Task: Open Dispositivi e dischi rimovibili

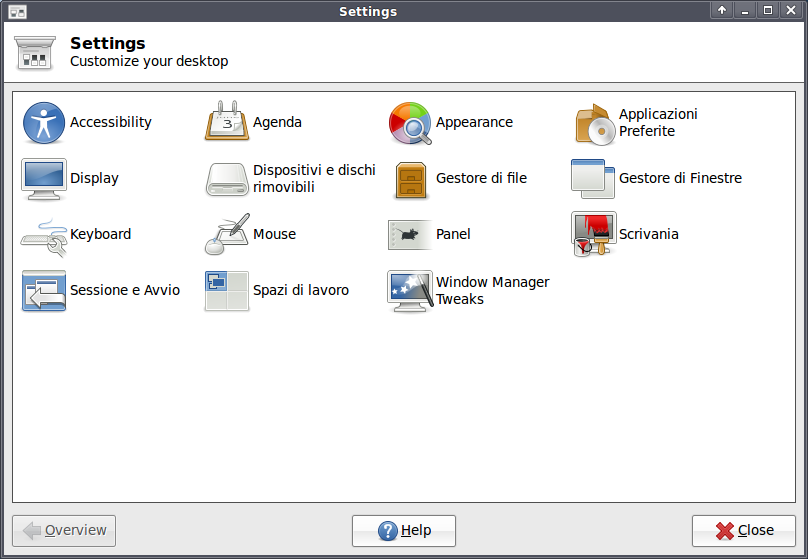Action: pos(227,179)
